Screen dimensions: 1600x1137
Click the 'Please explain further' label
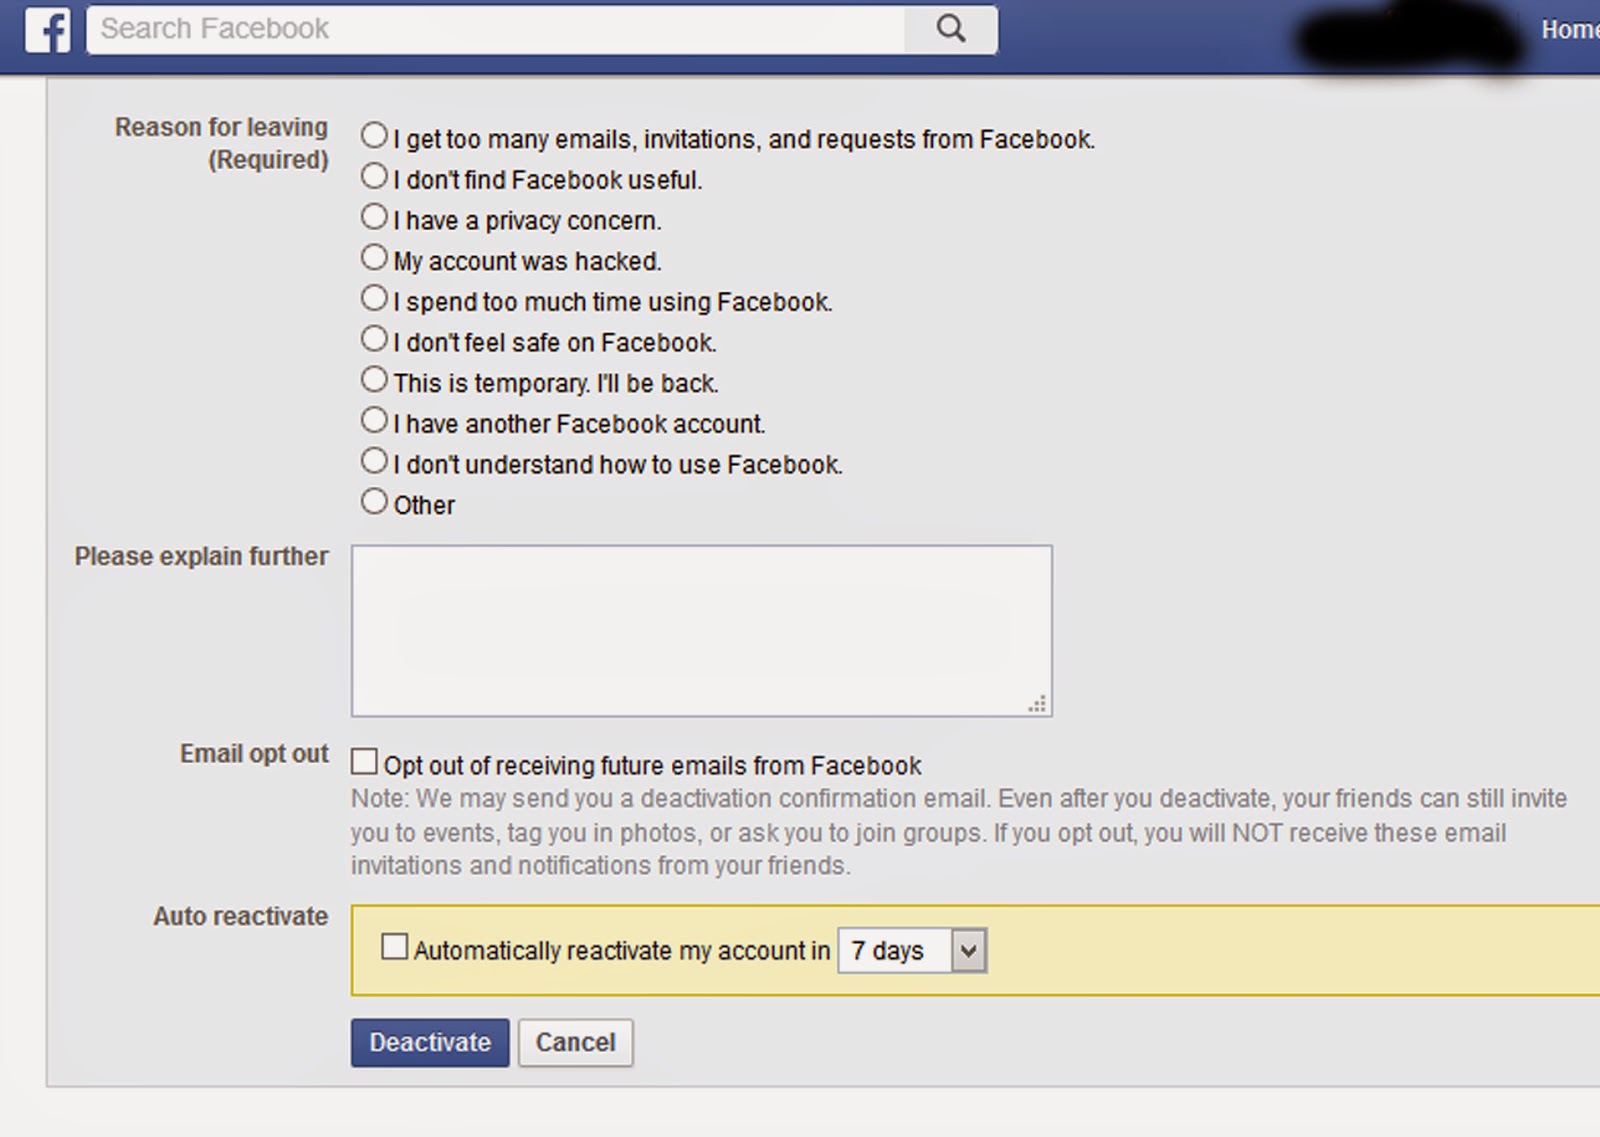pyautogui.click(x=201, y=556)
